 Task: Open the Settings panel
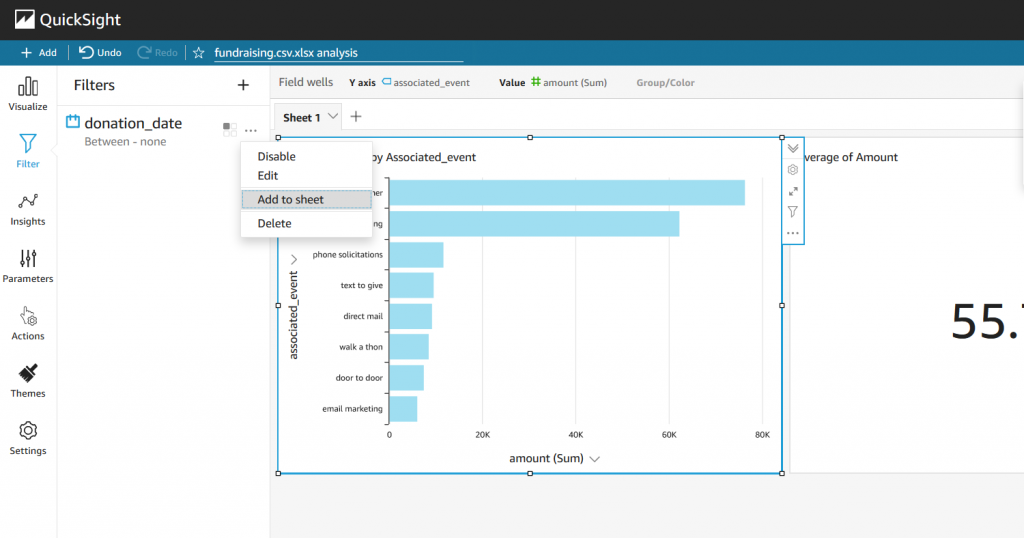click(x=28, y=439)
